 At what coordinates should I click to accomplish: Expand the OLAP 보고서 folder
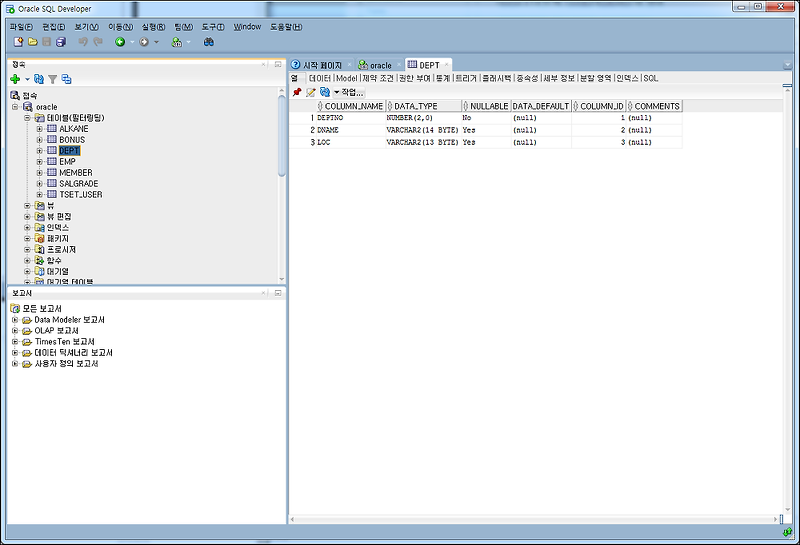click(x=15, y=331)
